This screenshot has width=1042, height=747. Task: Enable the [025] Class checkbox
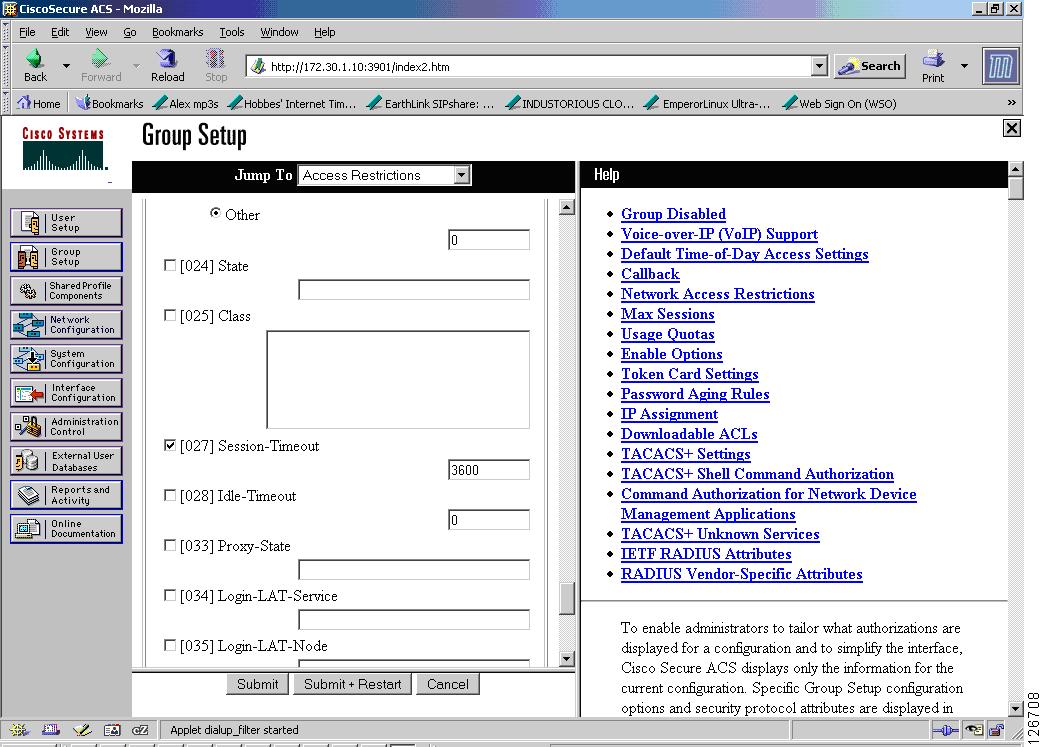tap(170, 315)
